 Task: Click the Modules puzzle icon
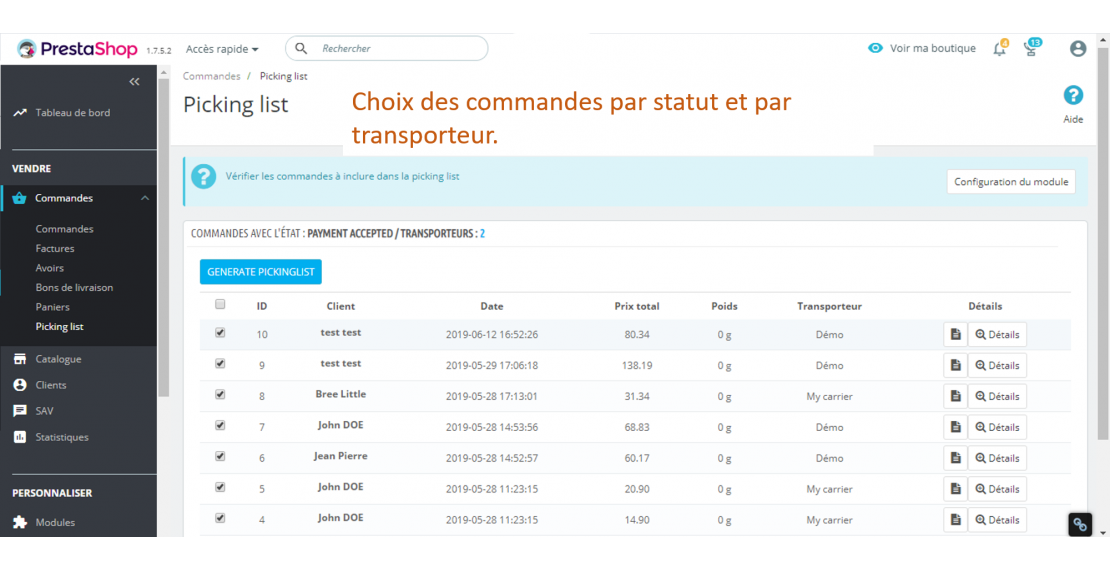(x=20, y=523)
